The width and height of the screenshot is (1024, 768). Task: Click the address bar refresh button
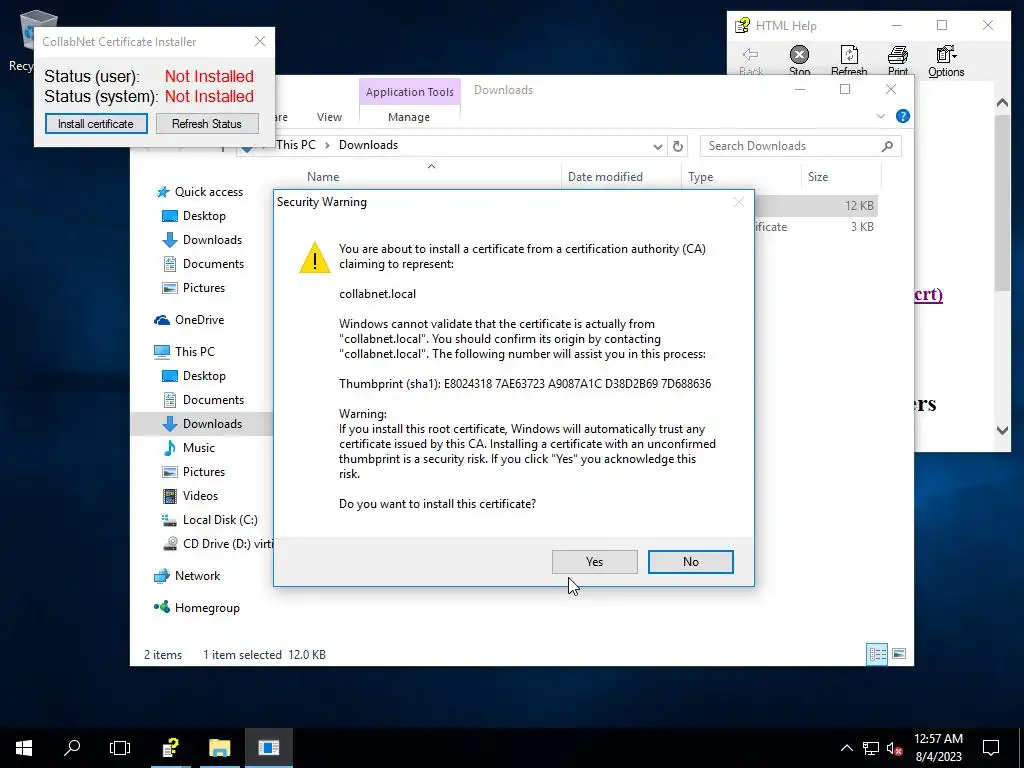(678, 146)
